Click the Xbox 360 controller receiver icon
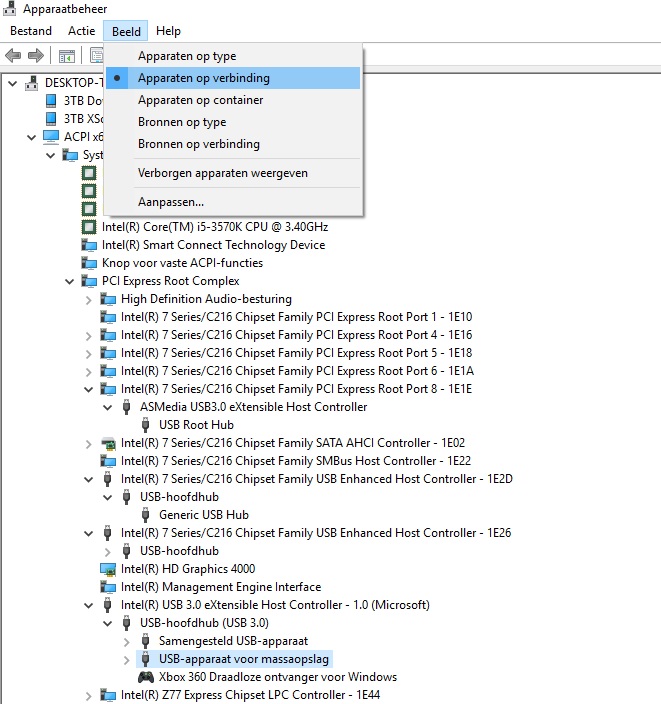 [146, 677]
